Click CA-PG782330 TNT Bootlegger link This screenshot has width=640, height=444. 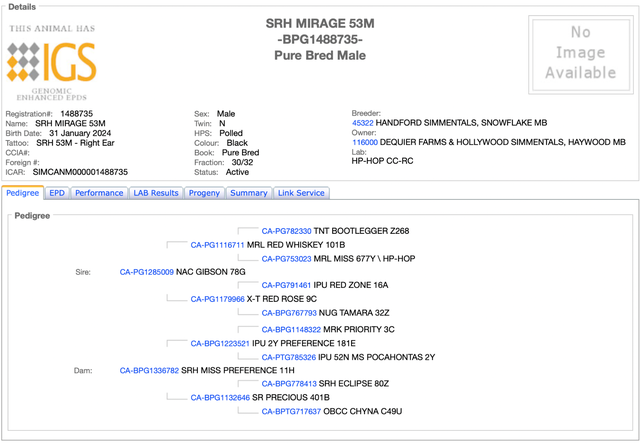pyautogui.click(x=286, y=231)
